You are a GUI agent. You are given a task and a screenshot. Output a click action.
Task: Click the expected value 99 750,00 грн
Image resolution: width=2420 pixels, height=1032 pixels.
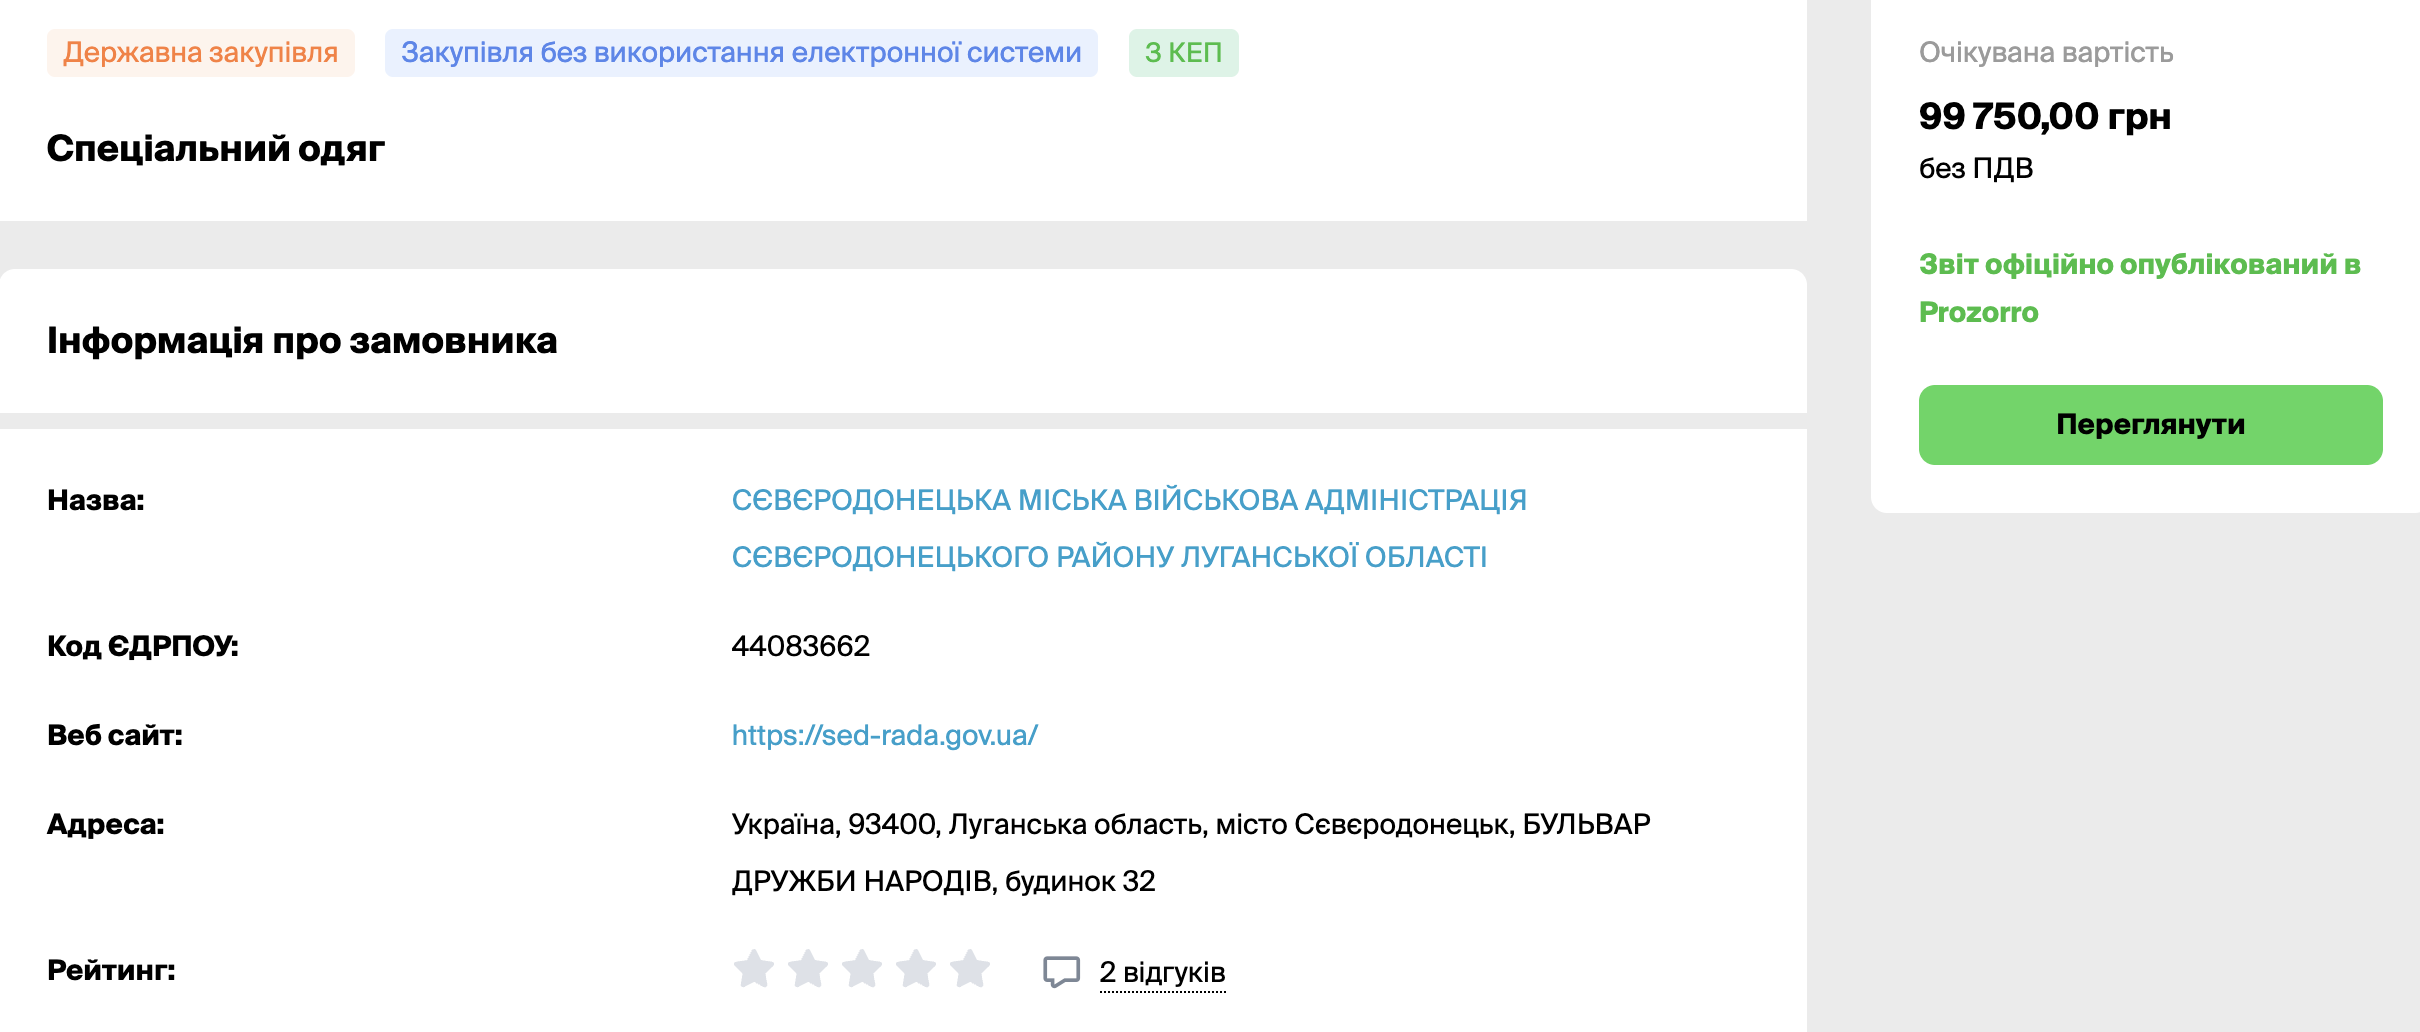click(2044, 116)
